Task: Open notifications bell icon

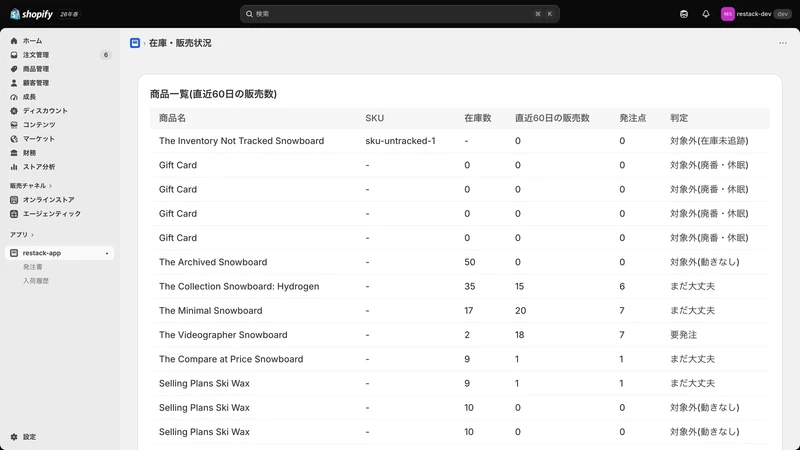Action: (x=706, y=14)
